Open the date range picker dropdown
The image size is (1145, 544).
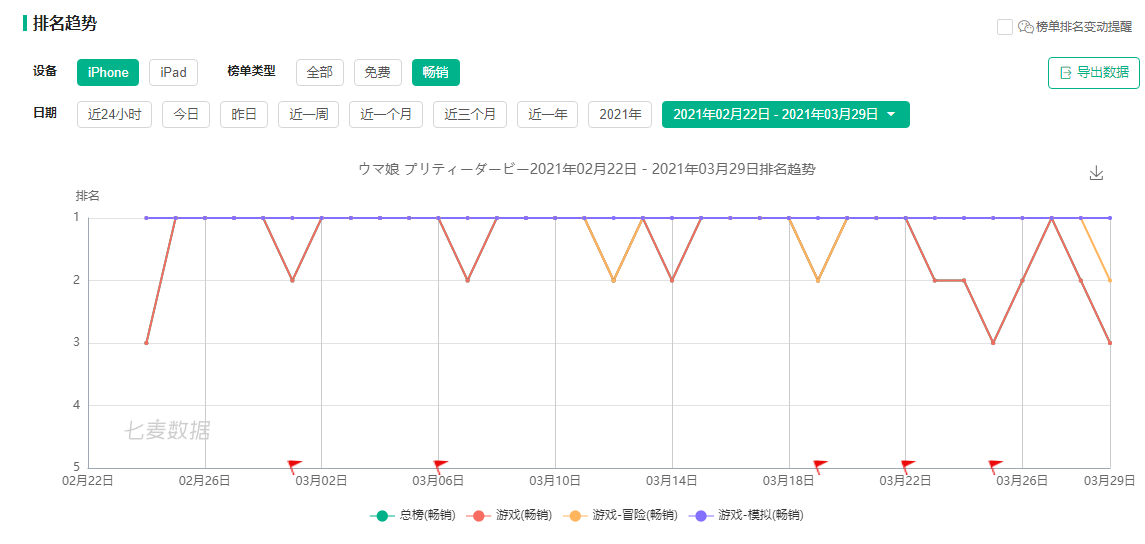tap(786, 115)
